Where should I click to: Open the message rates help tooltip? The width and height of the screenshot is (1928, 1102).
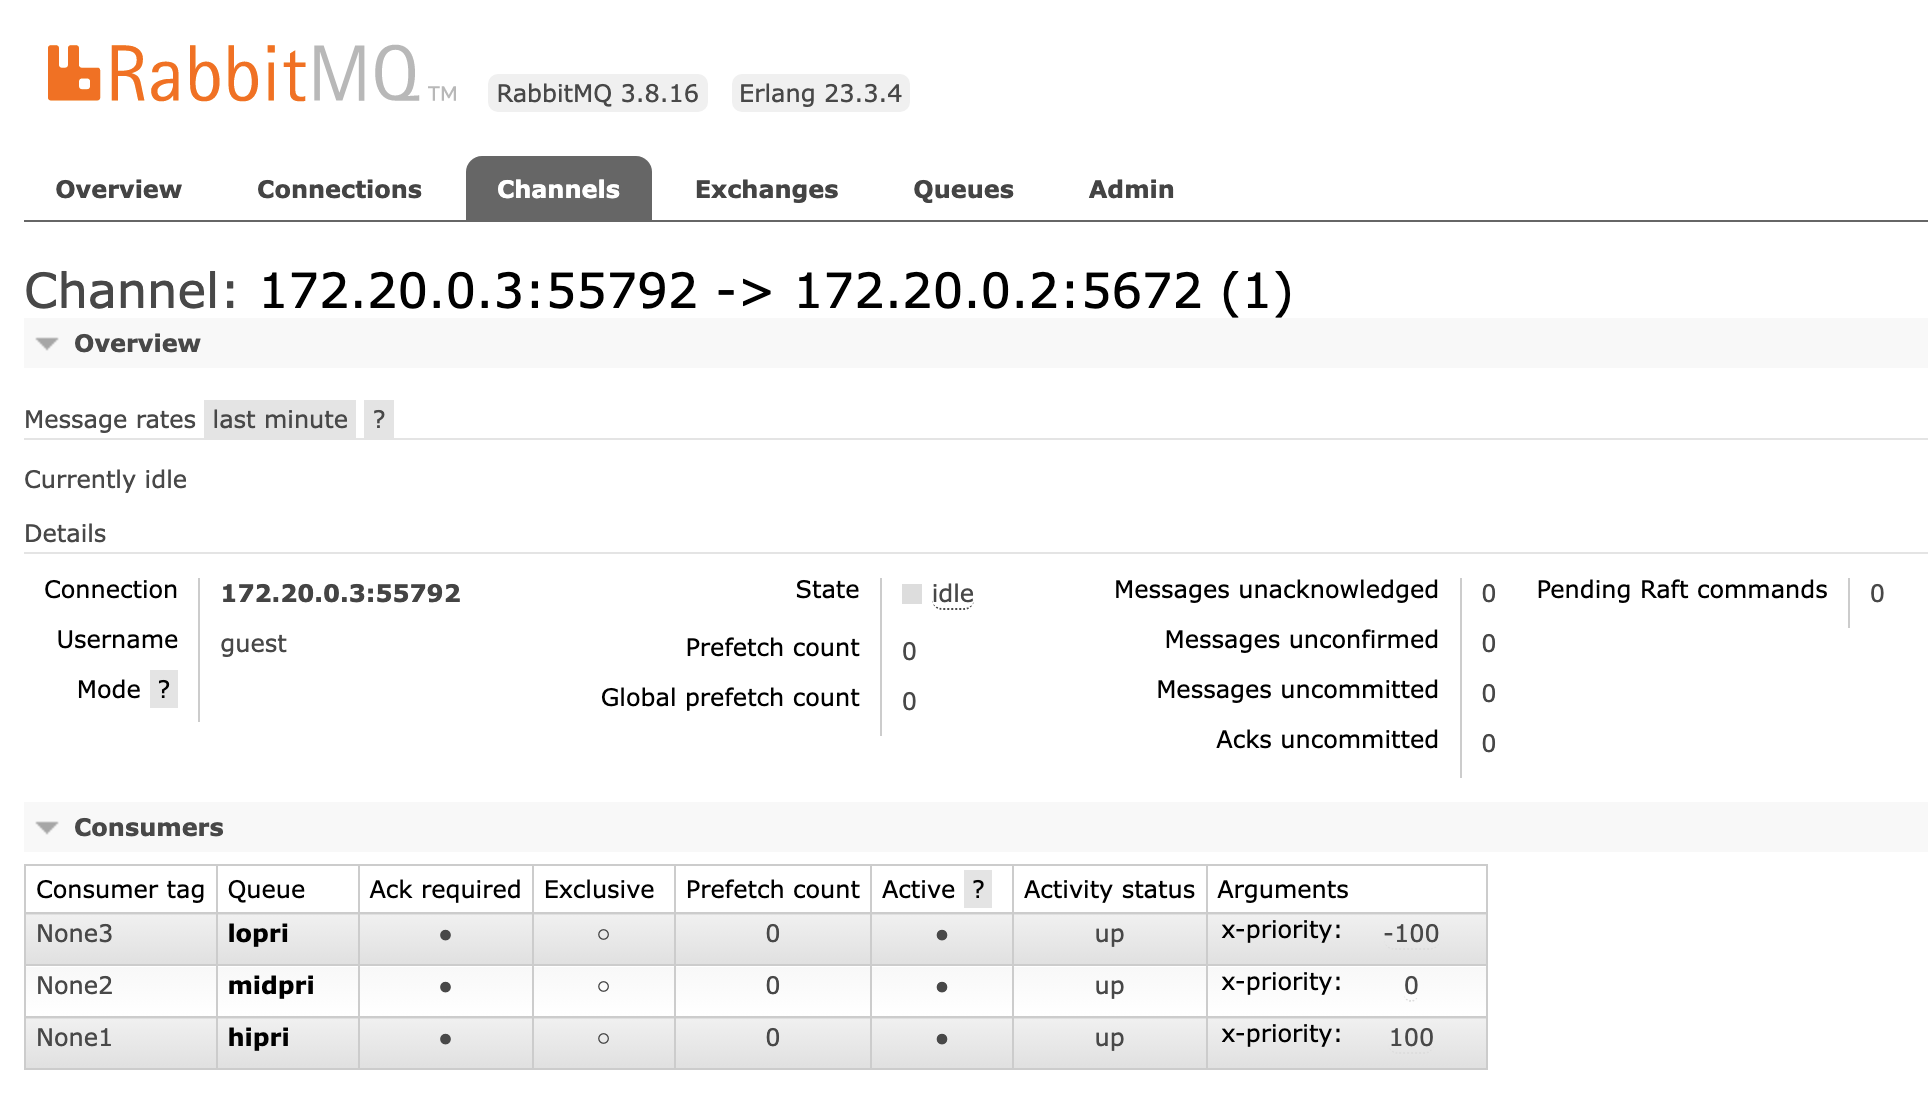coord(377,418)
